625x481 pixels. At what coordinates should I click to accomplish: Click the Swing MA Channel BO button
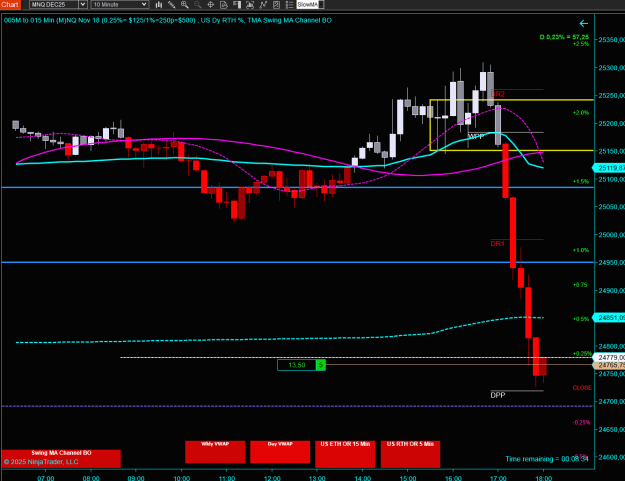pos(61,458)
